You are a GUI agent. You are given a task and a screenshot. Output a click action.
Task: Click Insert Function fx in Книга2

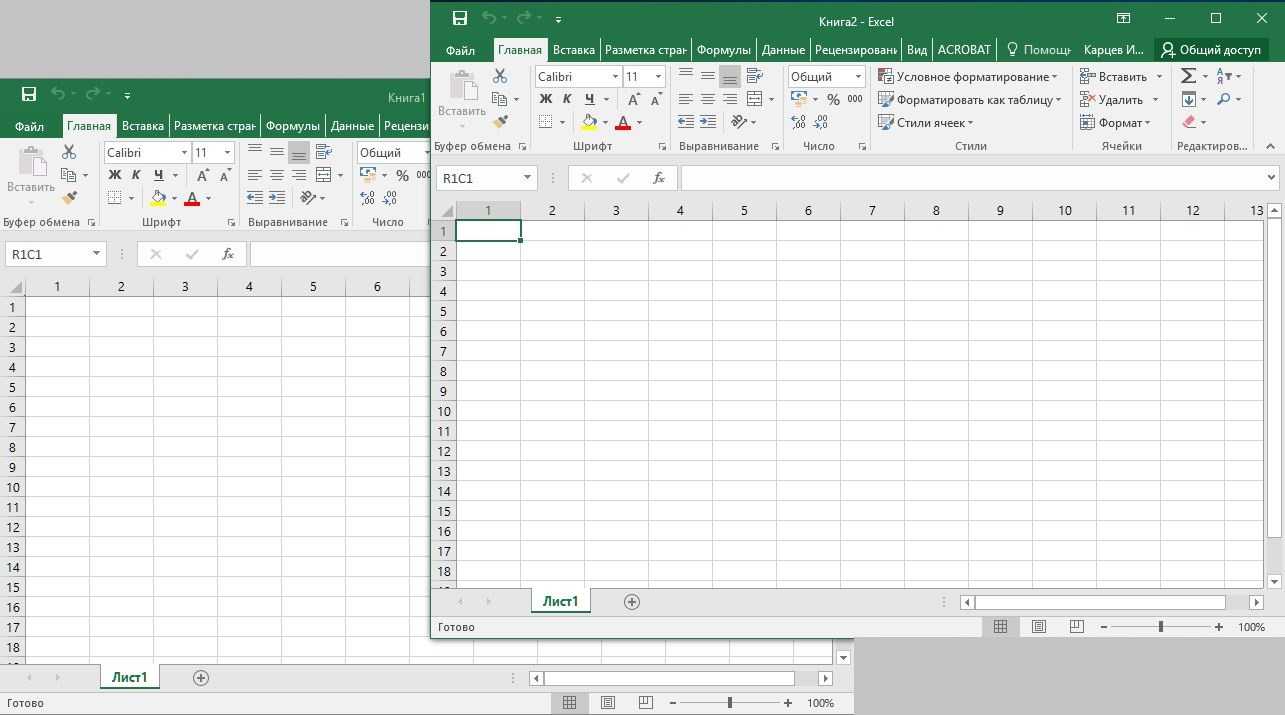click(658, 178)
